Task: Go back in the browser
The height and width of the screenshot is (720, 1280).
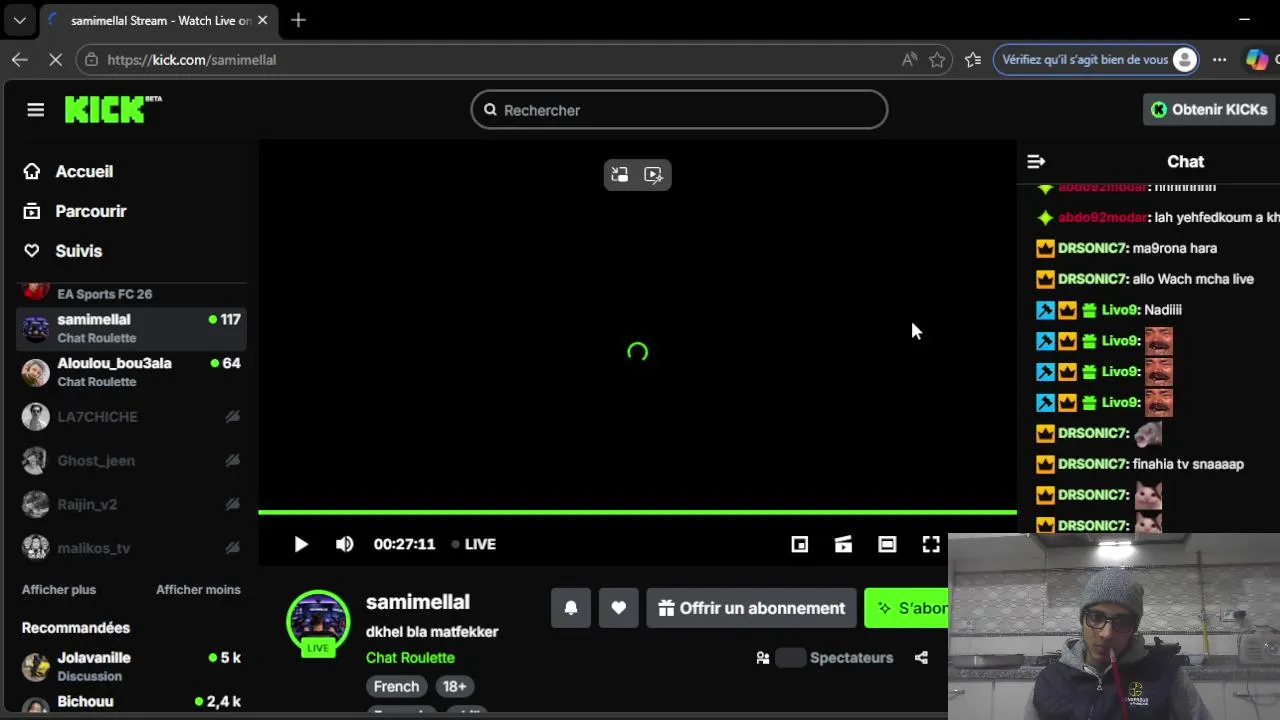Action: pos(20,60)
